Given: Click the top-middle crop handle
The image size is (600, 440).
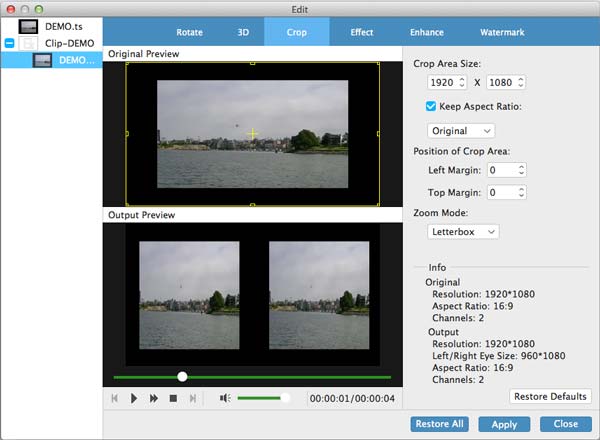Looking at the screenshot, I should [x=253, y=63].
